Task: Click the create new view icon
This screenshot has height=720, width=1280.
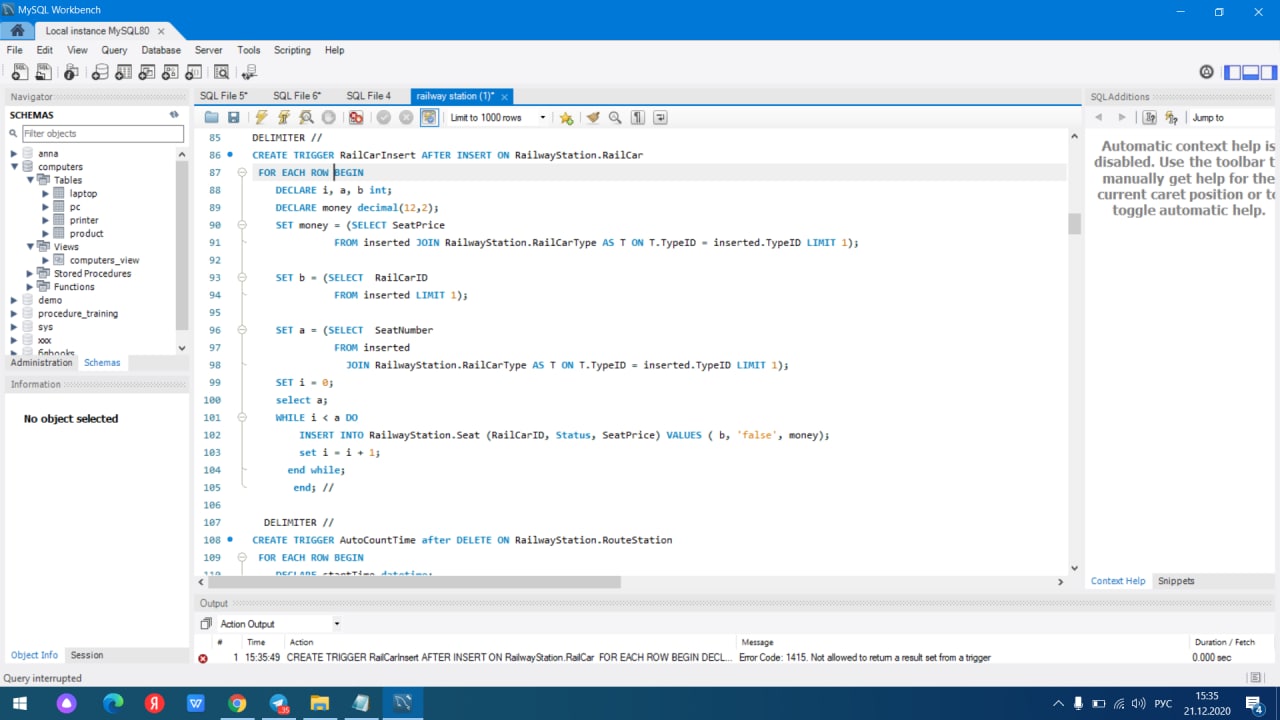Action: pyautogui.click(x=147, y=72)
